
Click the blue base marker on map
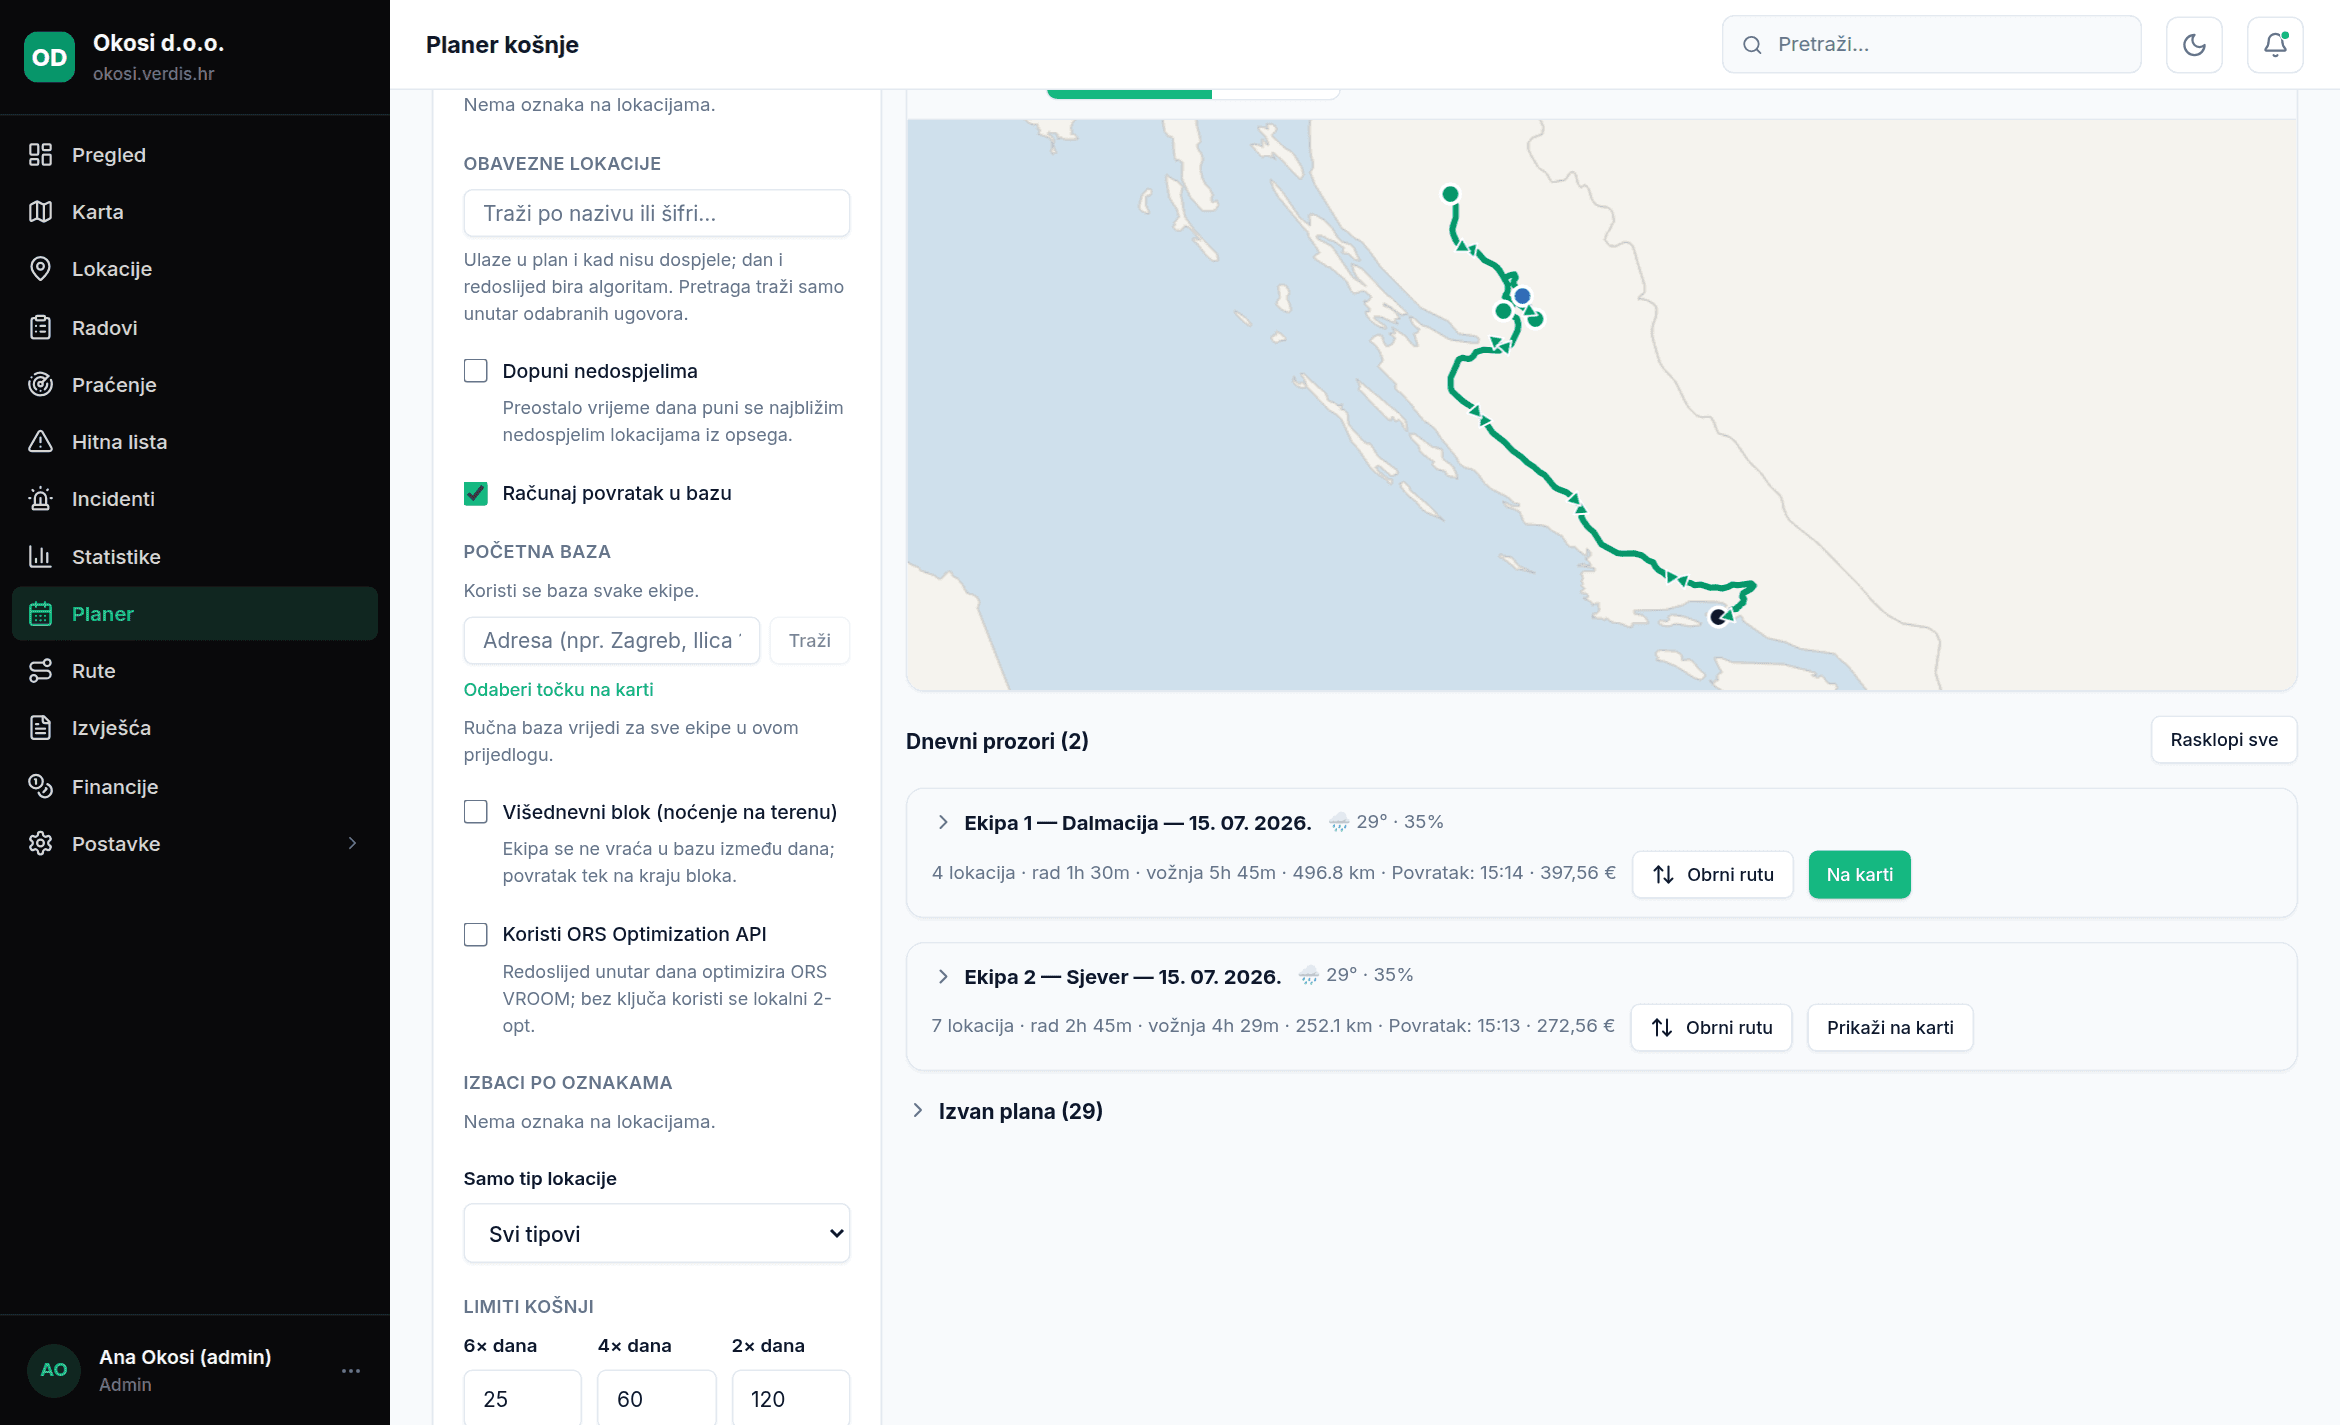1522,296
